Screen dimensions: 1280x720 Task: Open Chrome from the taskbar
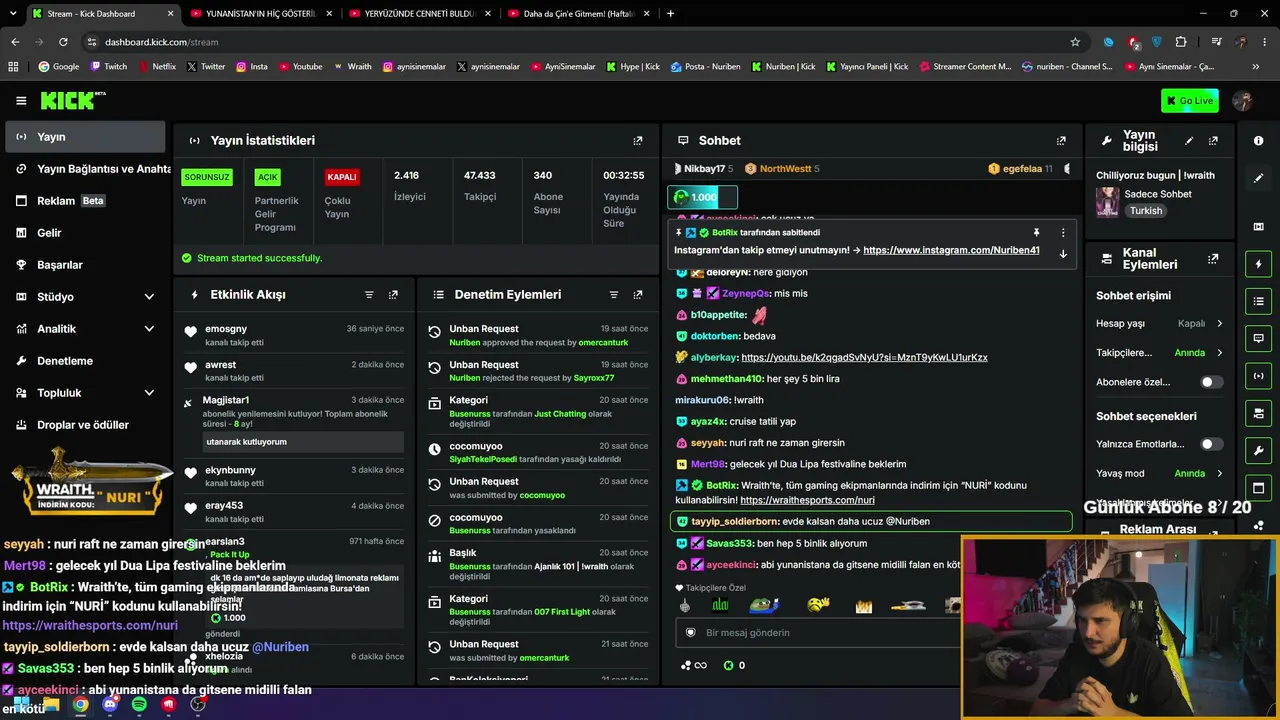coord(80,705)
